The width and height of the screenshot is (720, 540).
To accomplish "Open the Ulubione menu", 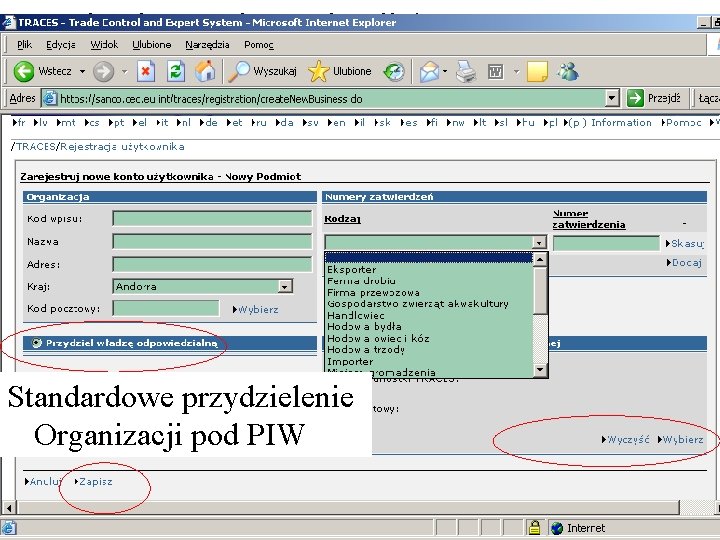I will tap(152, 45).
